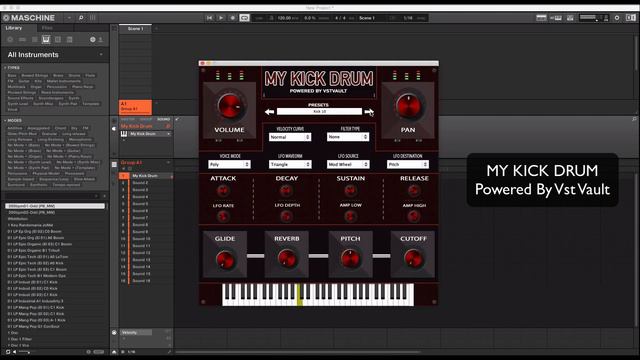
Task: Open the LFO Destination Pitch dropdown
Action: [408, 164]
